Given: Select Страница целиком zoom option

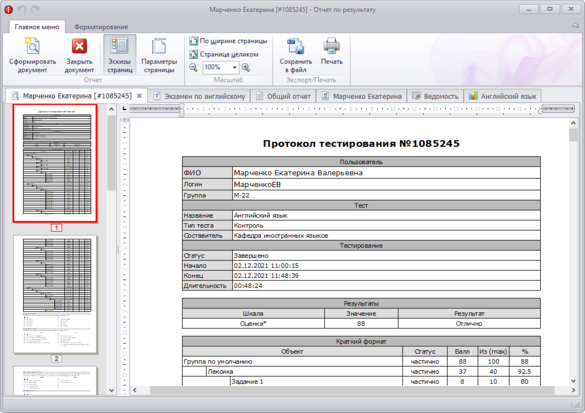Looking at the screenshot, I should (223, 54).
